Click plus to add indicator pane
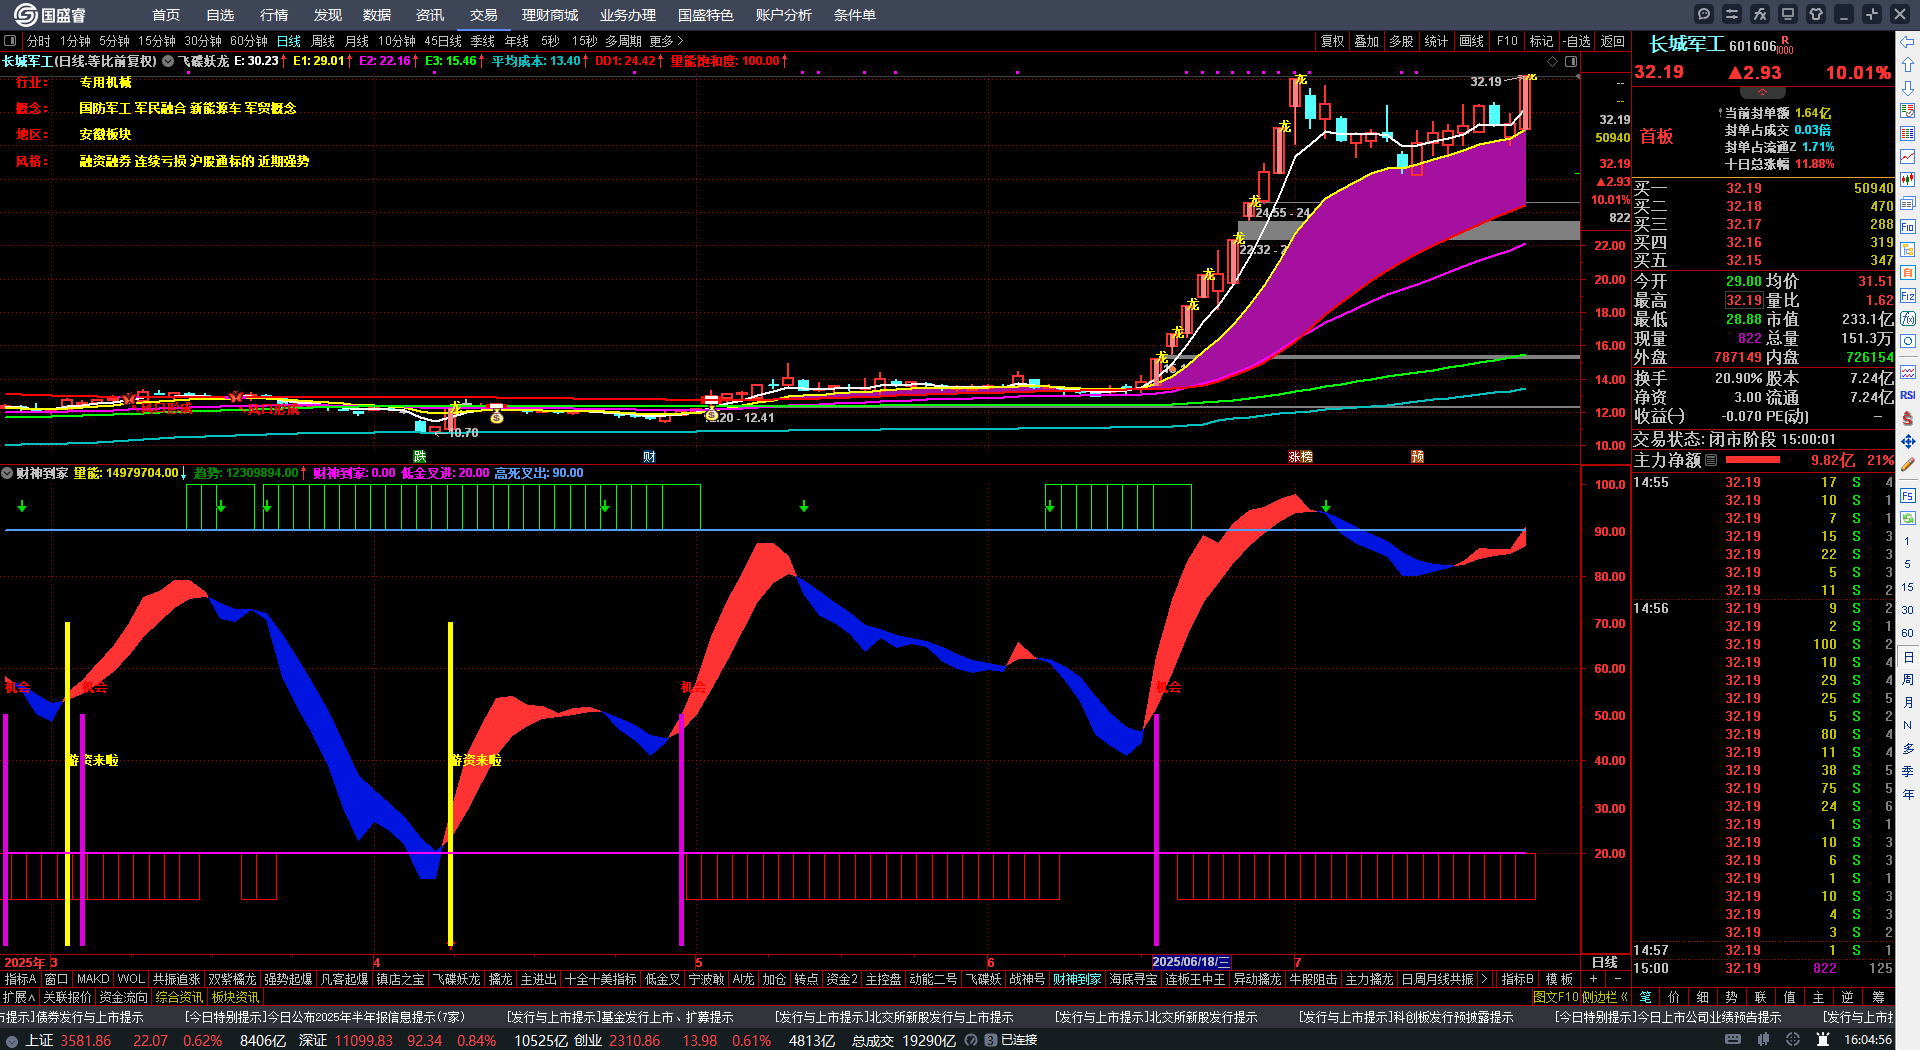Screen dimensions: 1920x1050 coord(1594,979)
